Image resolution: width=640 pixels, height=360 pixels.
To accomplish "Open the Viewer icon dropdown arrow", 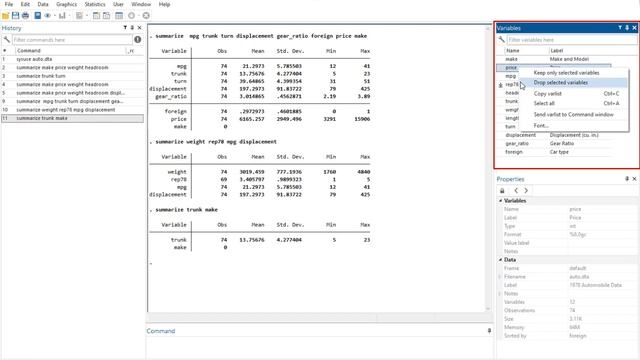I will [54, 16].
